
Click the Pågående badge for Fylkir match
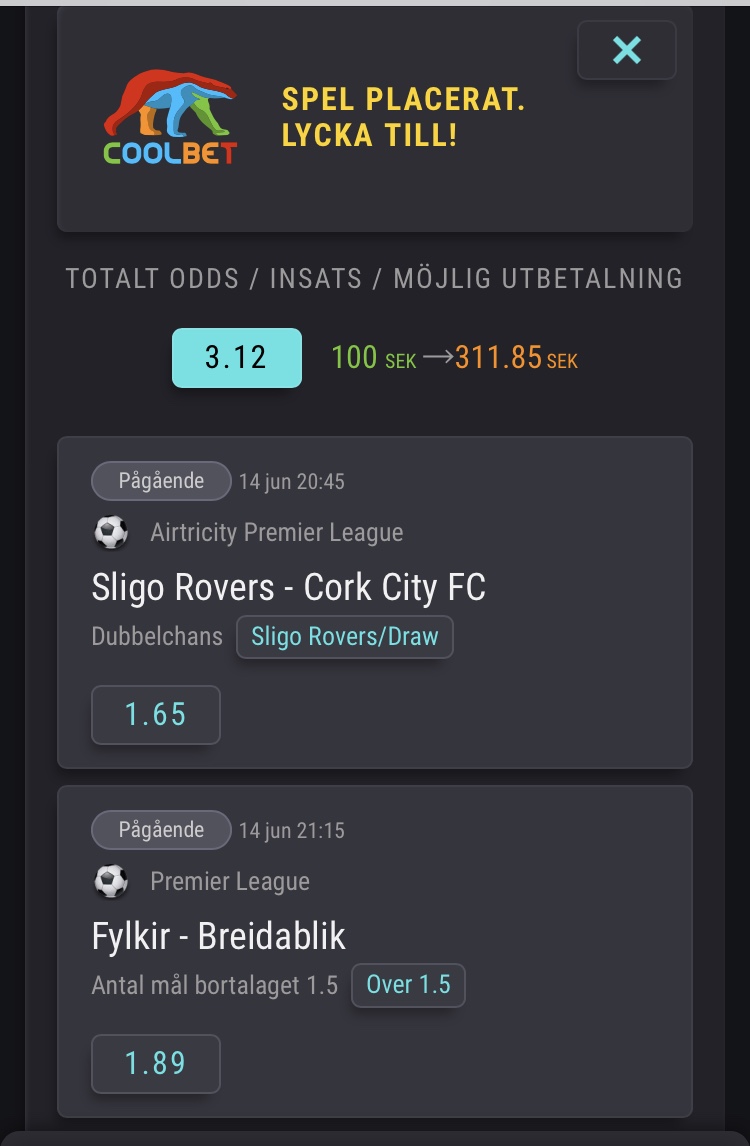click(x=161, y=830)
